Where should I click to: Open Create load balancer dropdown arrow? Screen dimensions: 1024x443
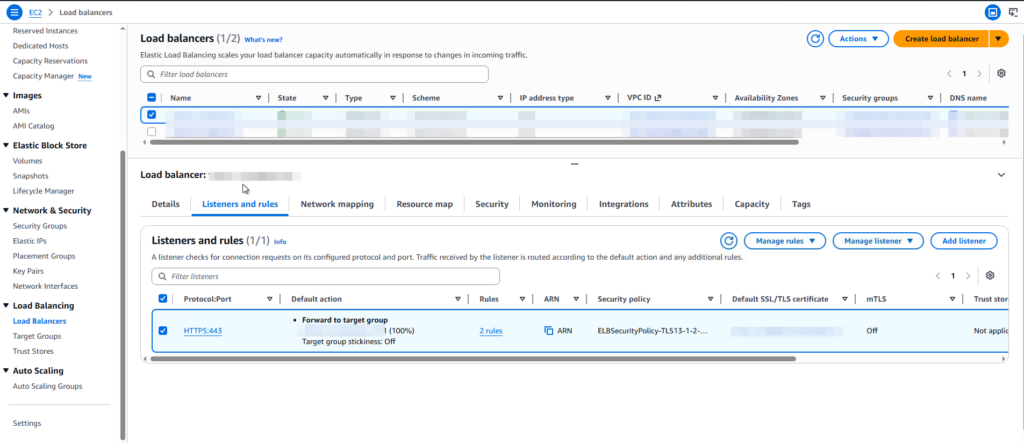[999, 39]
